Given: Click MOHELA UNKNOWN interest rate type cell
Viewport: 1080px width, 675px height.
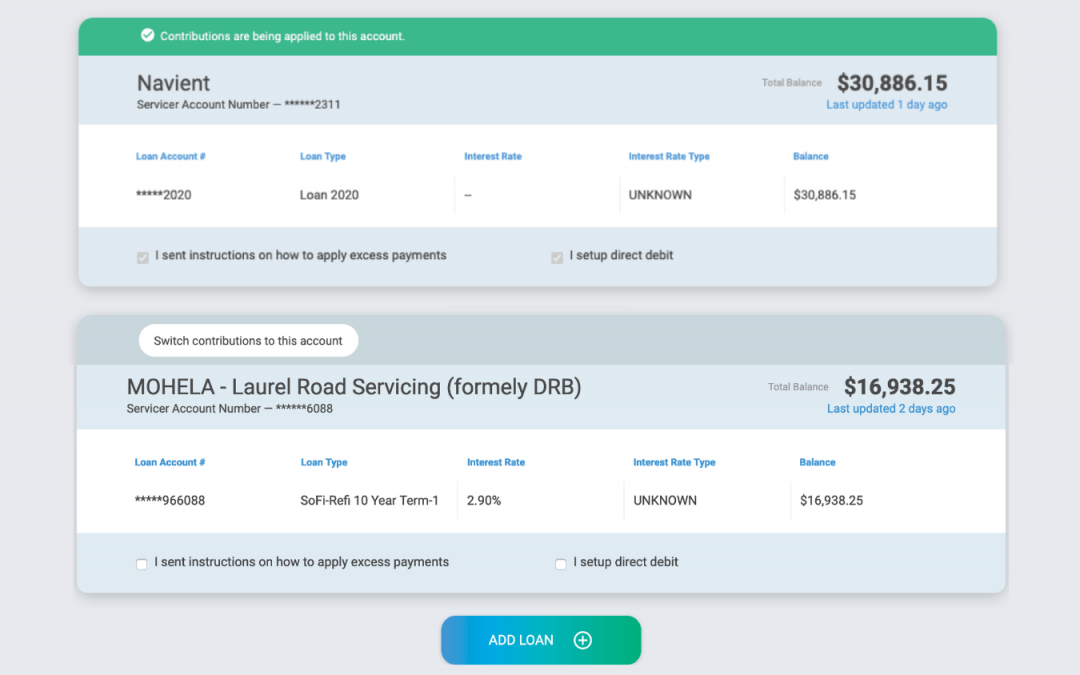Looking at the screenshot, I should pyautogui.click(x=665, y=501).
